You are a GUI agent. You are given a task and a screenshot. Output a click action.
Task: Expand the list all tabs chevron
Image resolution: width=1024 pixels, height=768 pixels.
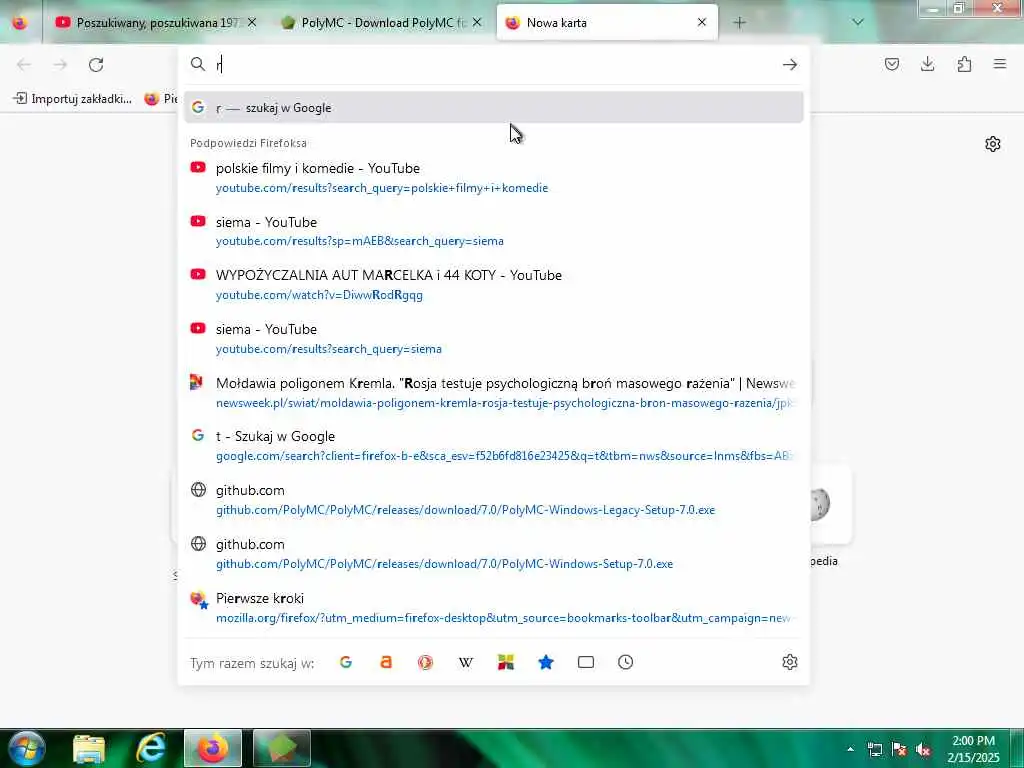click(858, 22)
